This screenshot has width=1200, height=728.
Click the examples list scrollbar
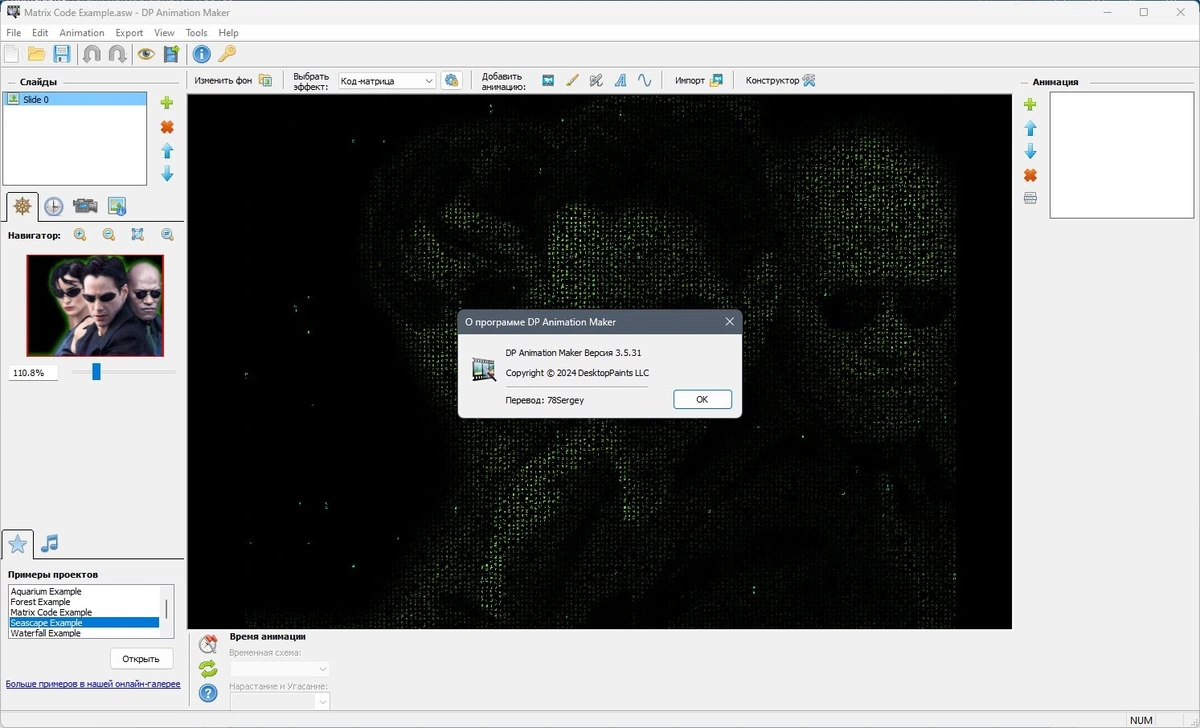click(x=166, y=611)
